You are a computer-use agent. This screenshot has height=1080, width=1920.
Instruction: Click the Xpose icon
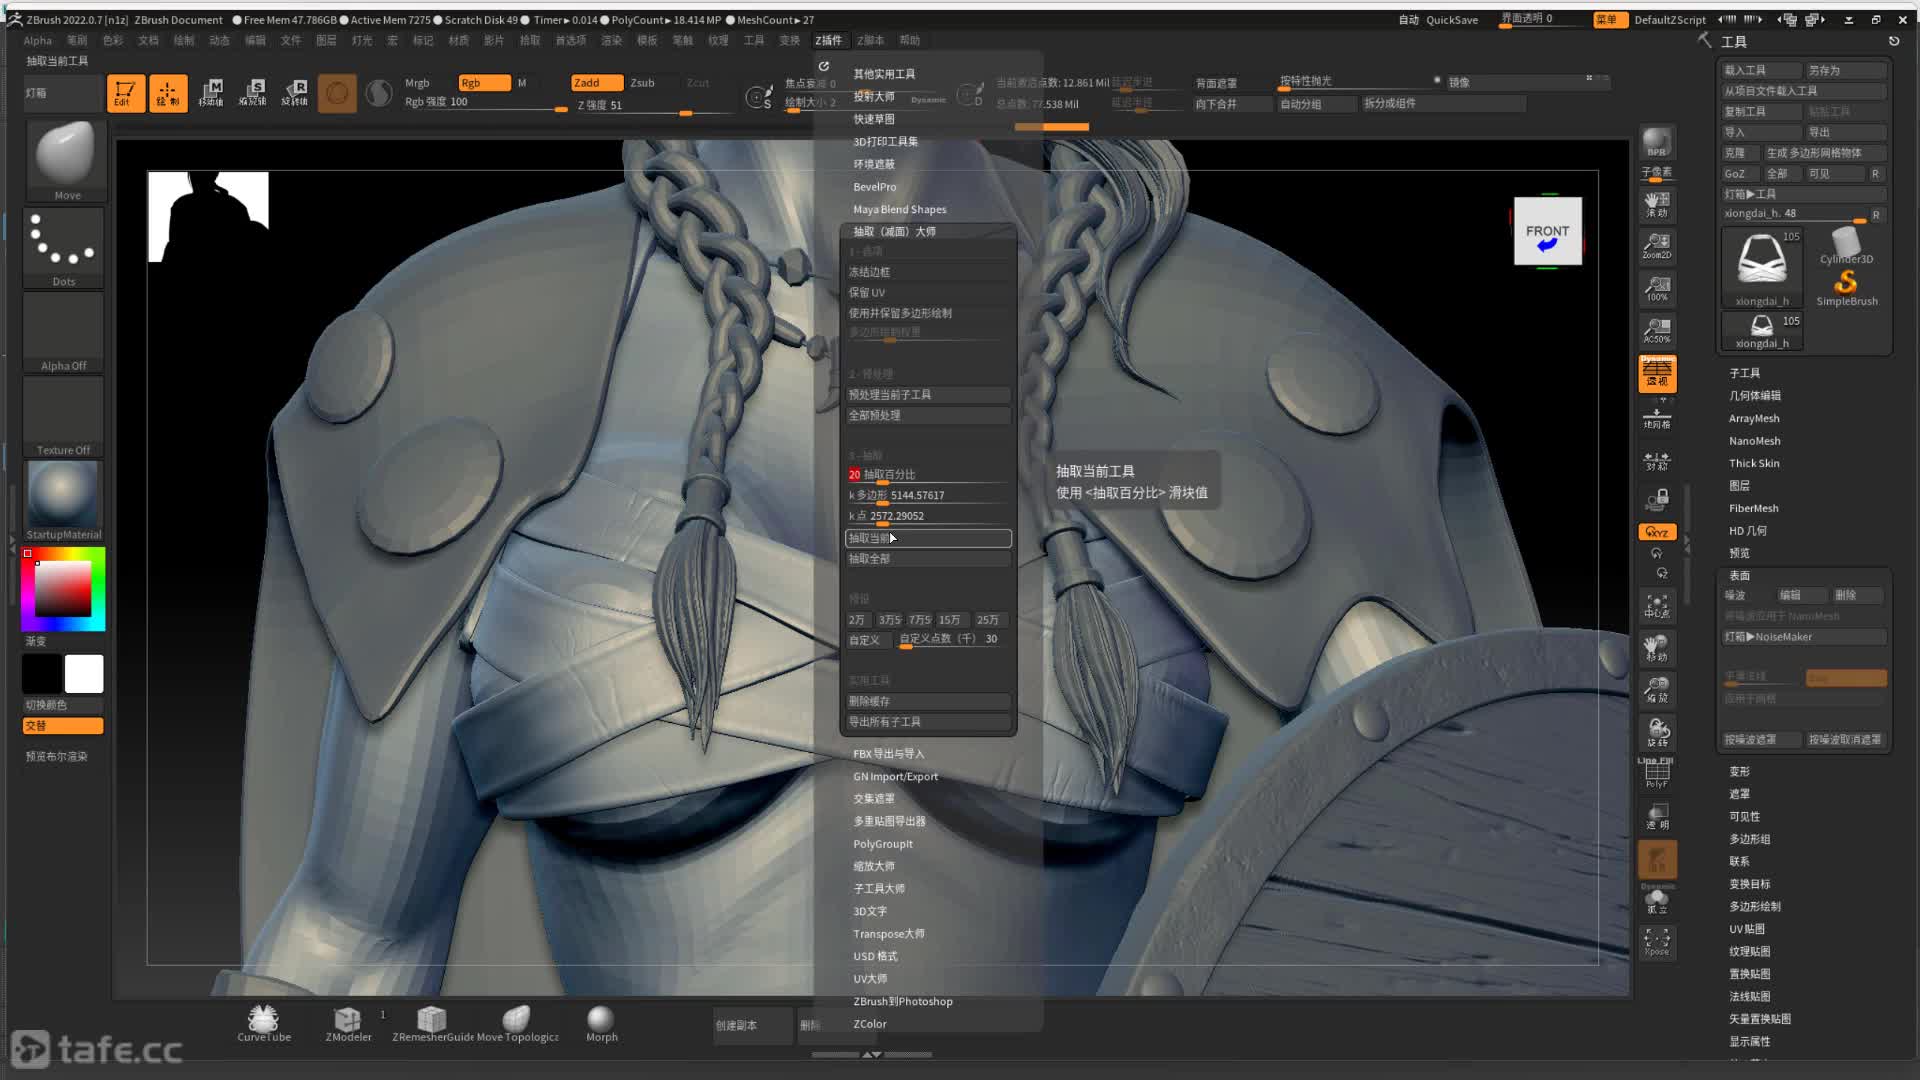(x=1657, y=941)
